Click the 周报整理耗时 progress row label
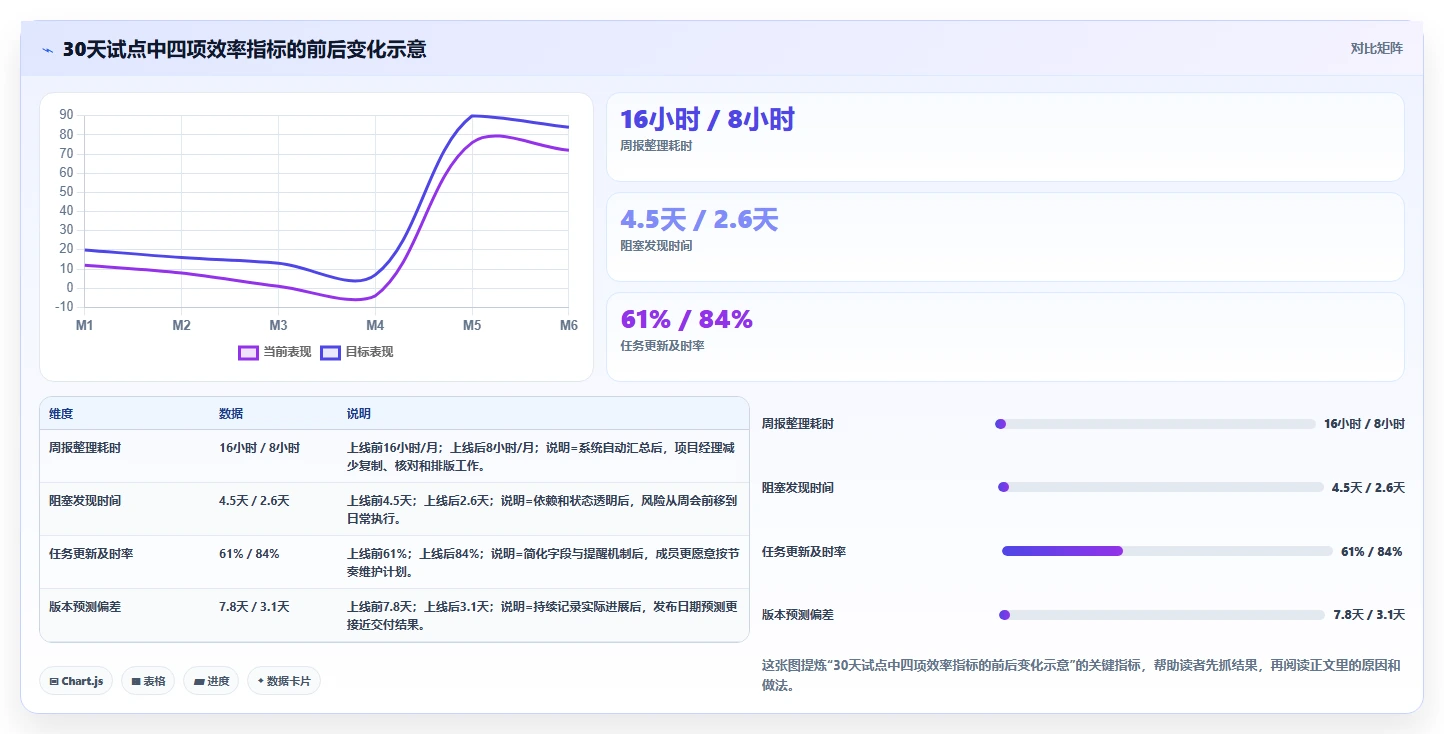1444x734 pixels. [x=798, y=424]
